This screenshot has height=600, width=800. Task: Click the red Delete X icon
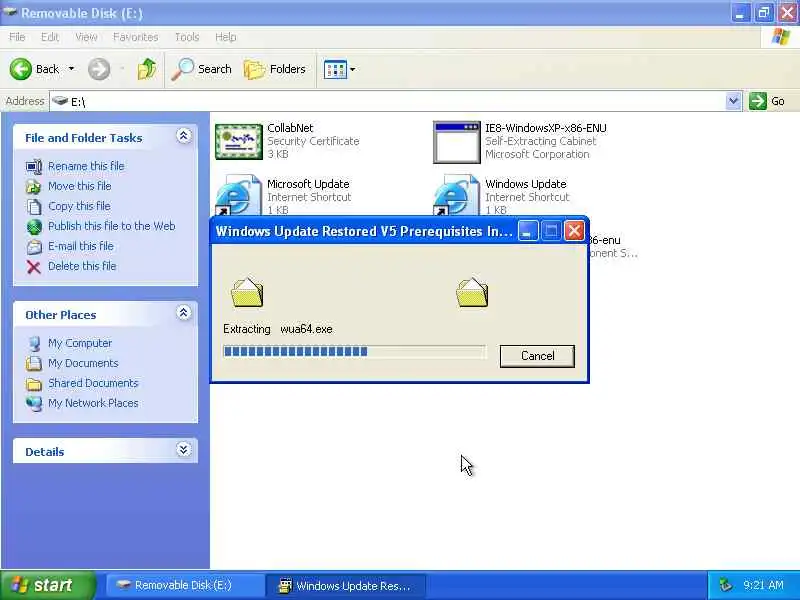(34, 267)
